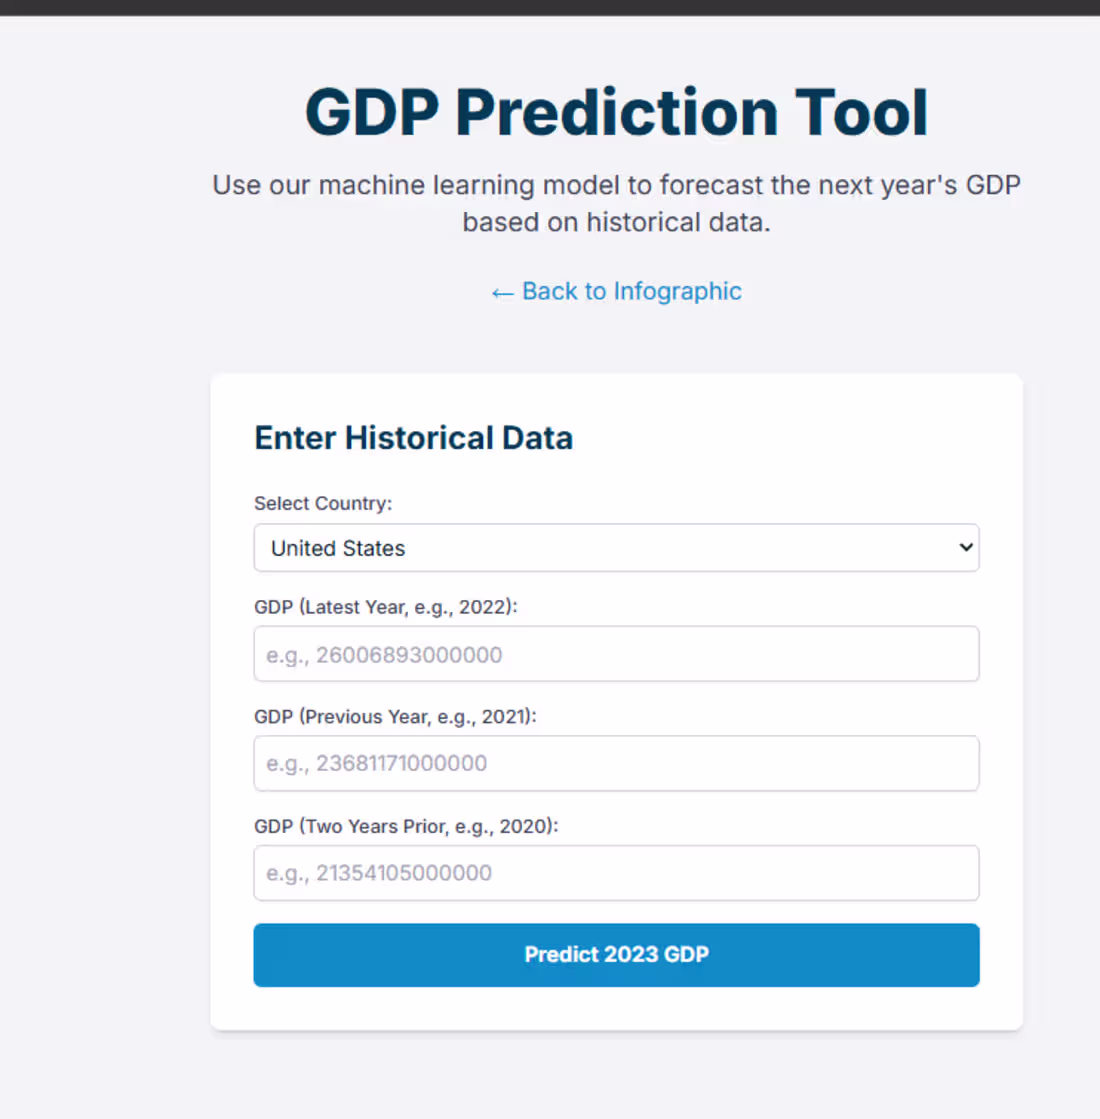Click the GDP Previous Year 2021 label
The width and height of the screenshot is (1100, 1119).
coord(394,717)
